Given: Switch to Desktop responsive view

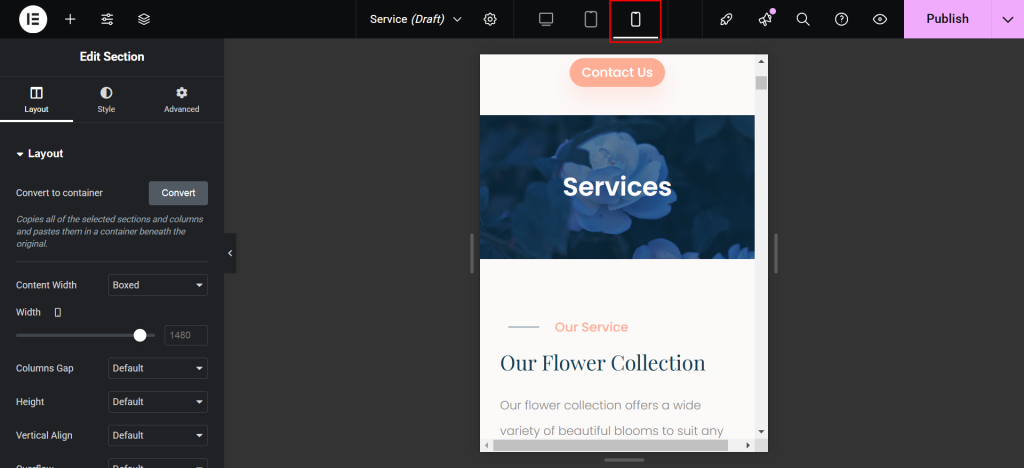Looking at the screenshot, I should [546, 19].
